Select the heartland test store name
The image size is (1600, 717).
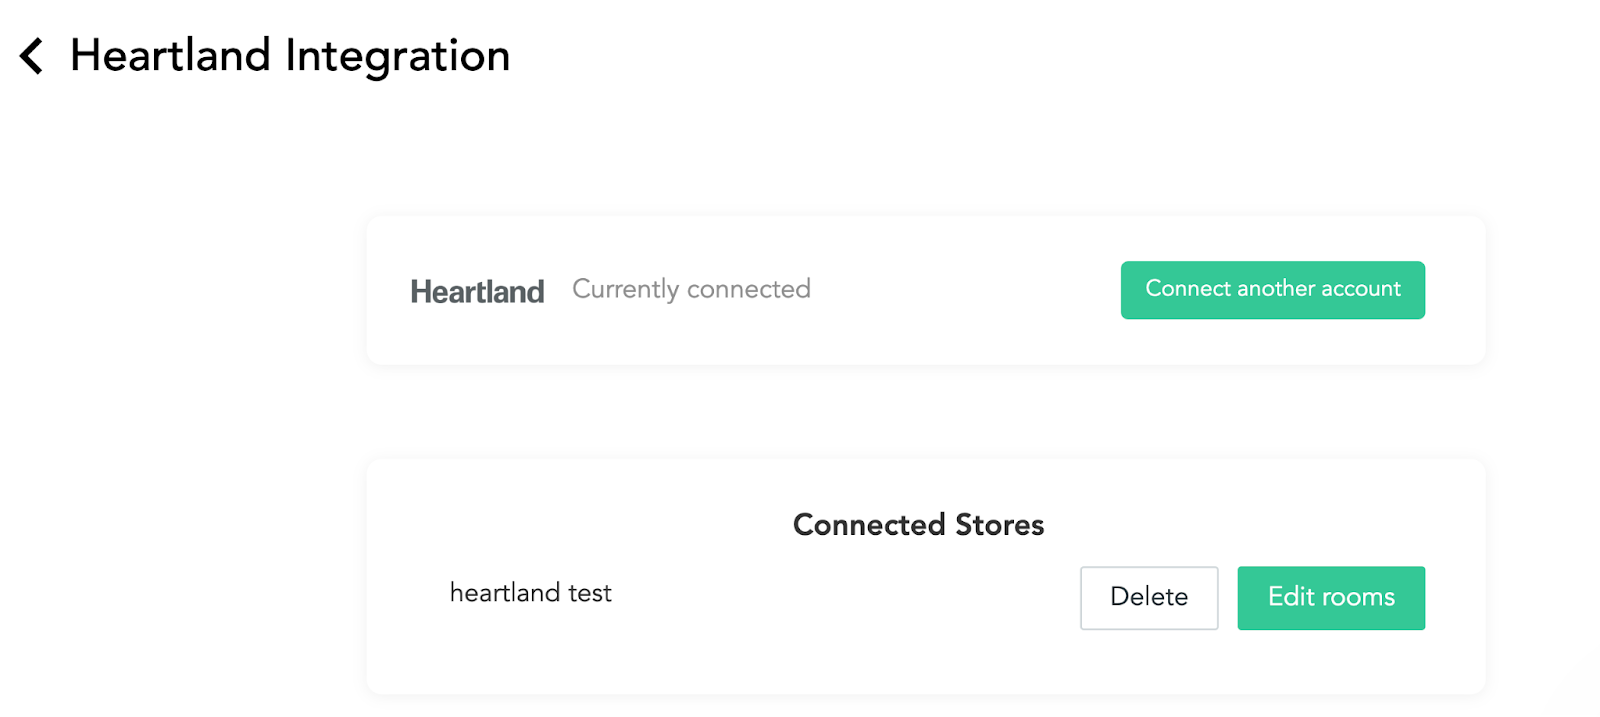(531, 592)
